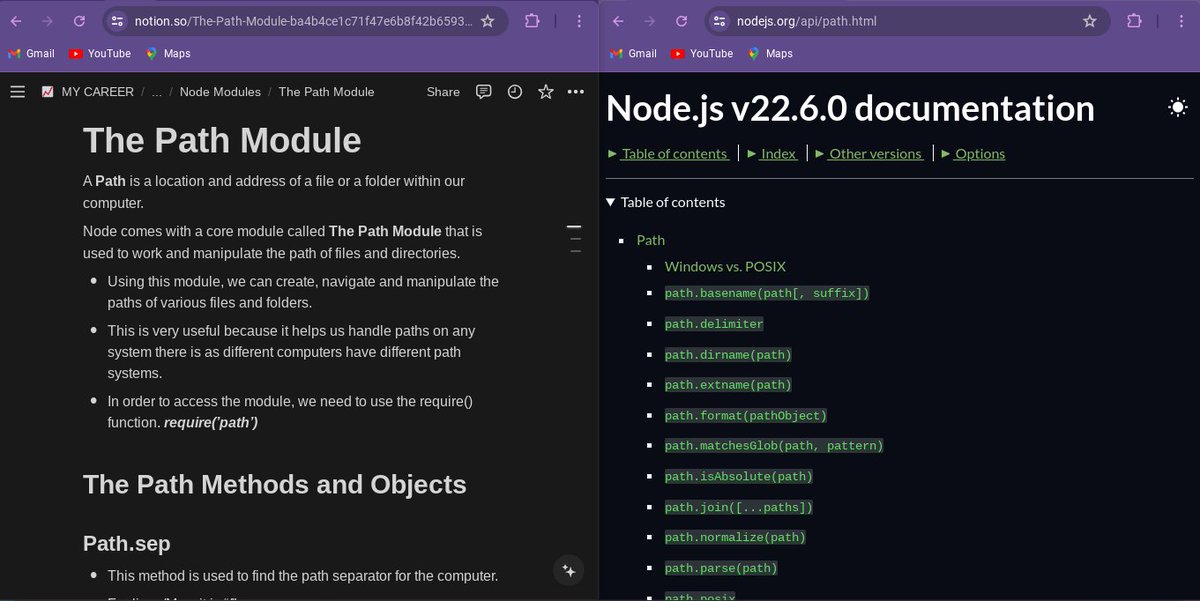
Task: Open path.matchesGlob(path, pattern) link
Action: tap(774, 445)
